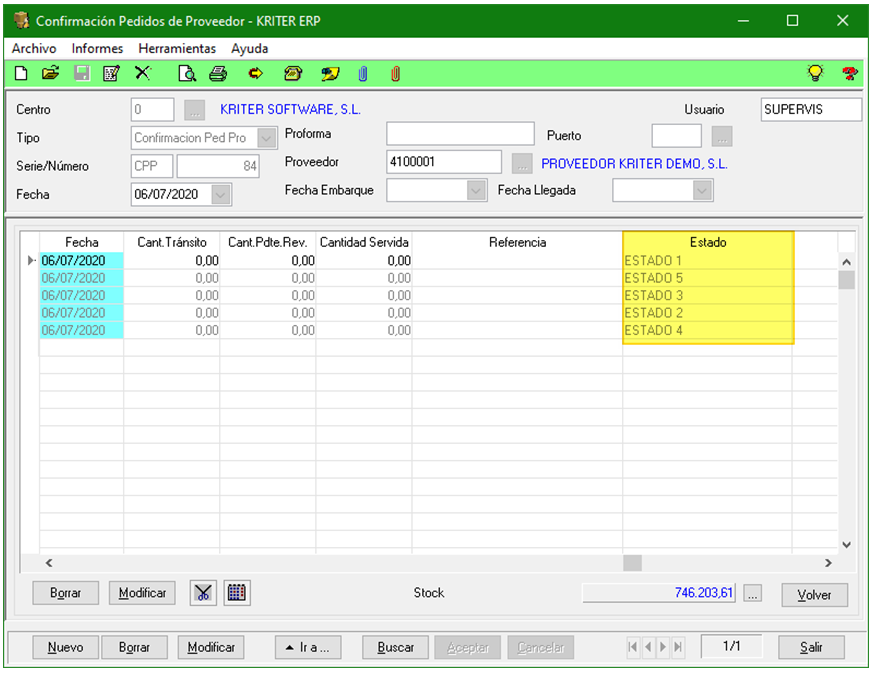
Task: Click the Buscar button
Action: coord(395,647)
